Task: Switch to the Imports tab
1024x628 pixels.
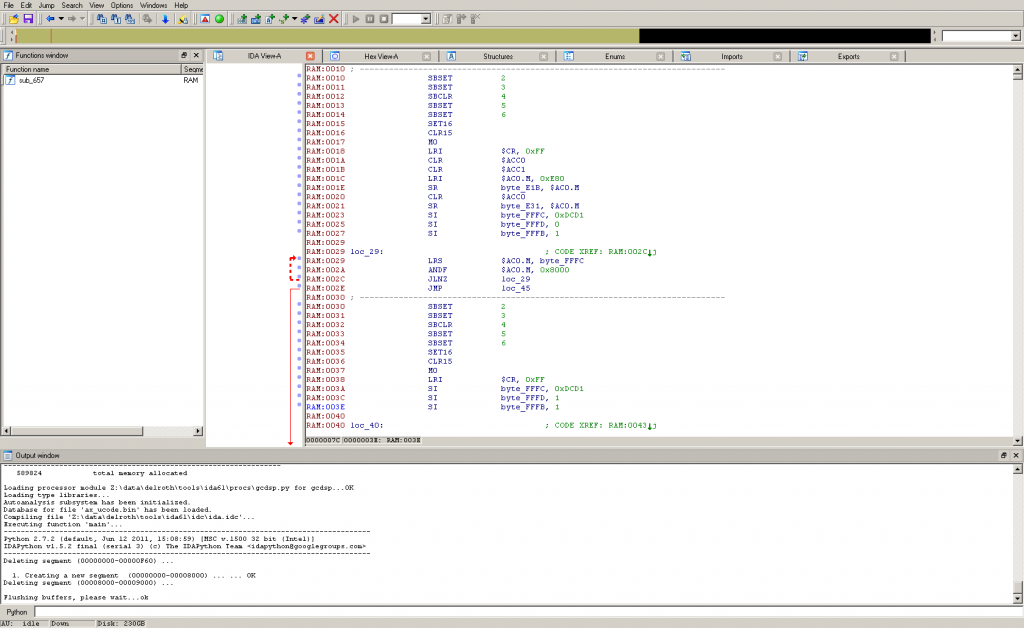Action: [x=731, y=56]
